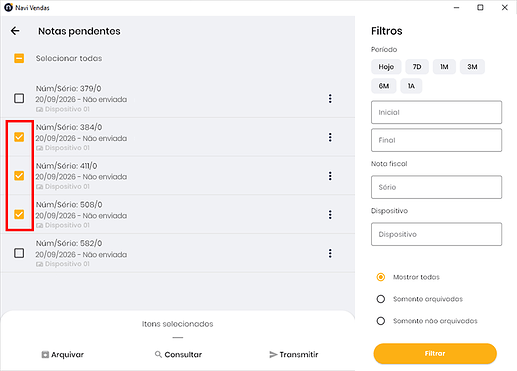Archive selected notes with Arquivar
This screenshot has width=517, height=371.
click(x=63, y=355)
